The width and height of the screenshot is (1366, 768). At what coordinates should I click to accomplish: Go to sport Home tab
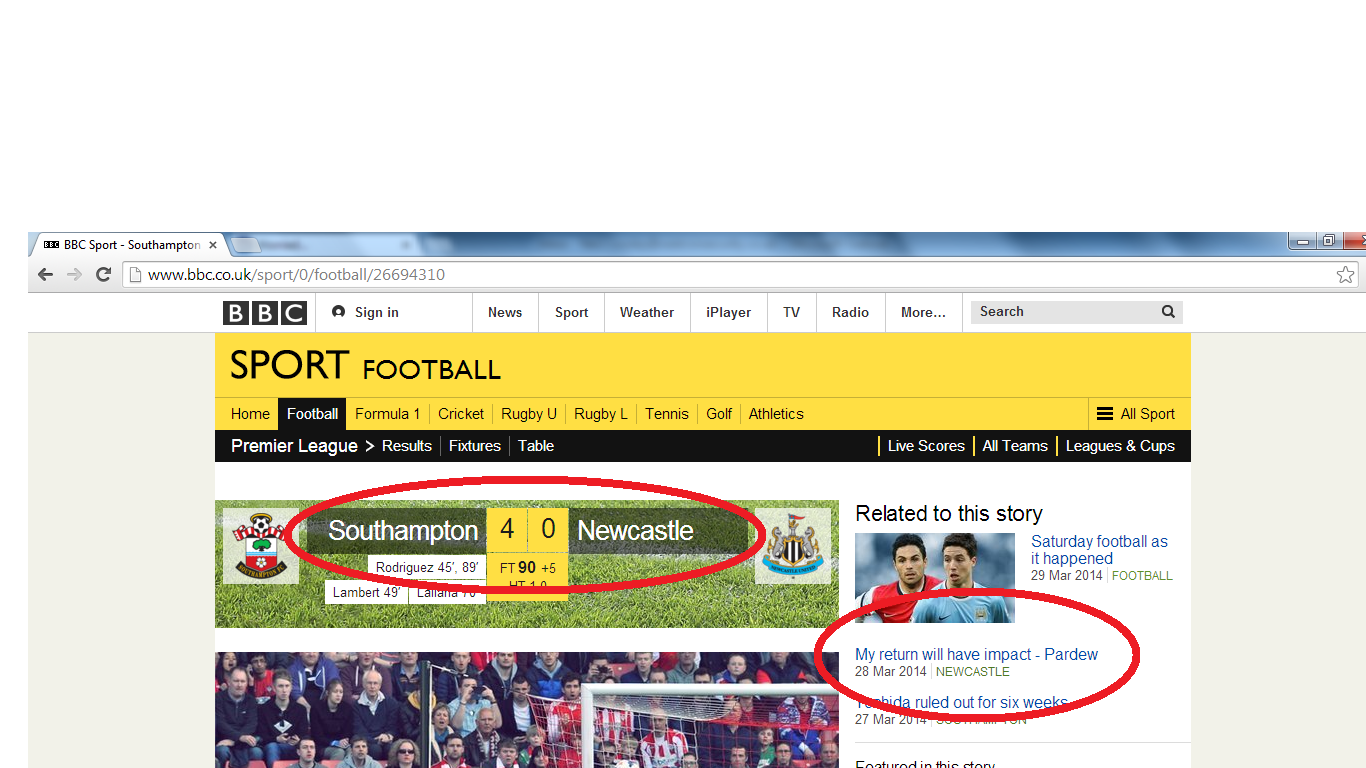coord(250,414)
